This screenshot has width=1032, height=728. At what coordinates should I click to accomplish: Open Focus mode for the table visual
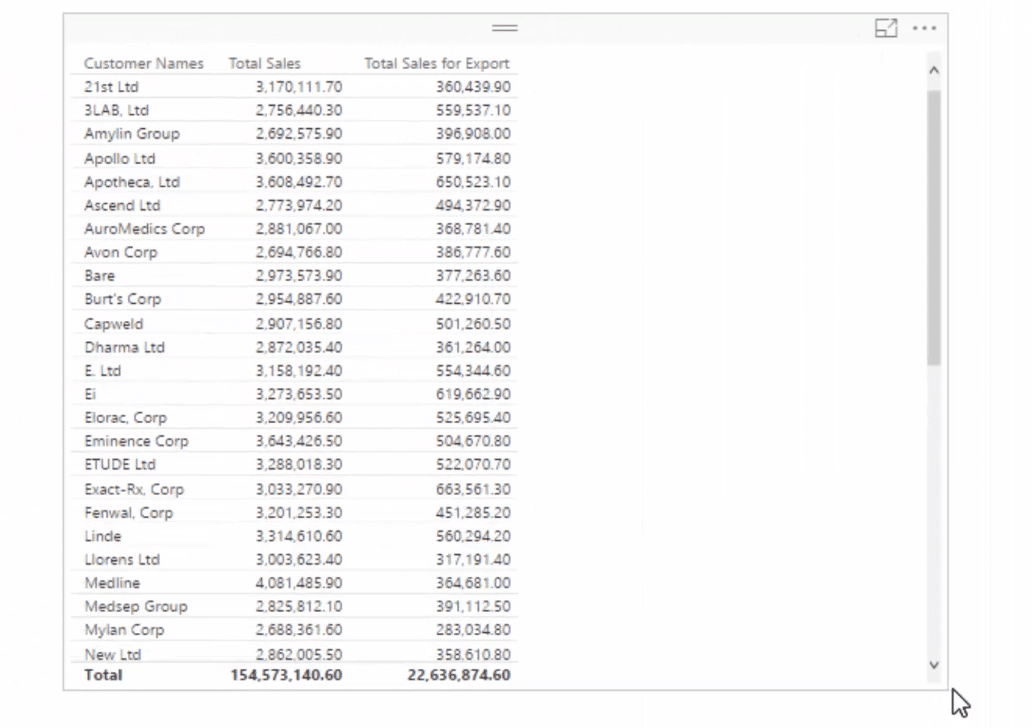[886, 28]
